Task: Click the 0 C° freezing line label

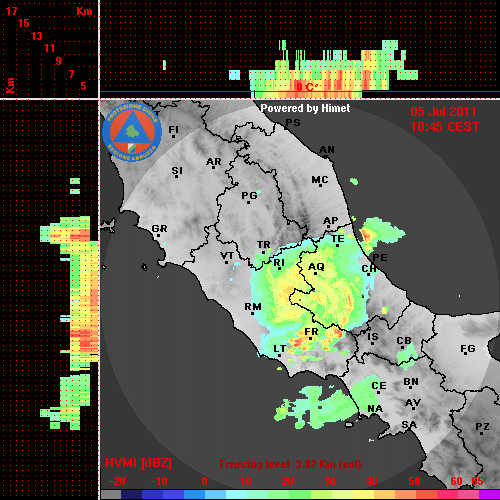Action: pyautogui.click(x=307, y=87)
